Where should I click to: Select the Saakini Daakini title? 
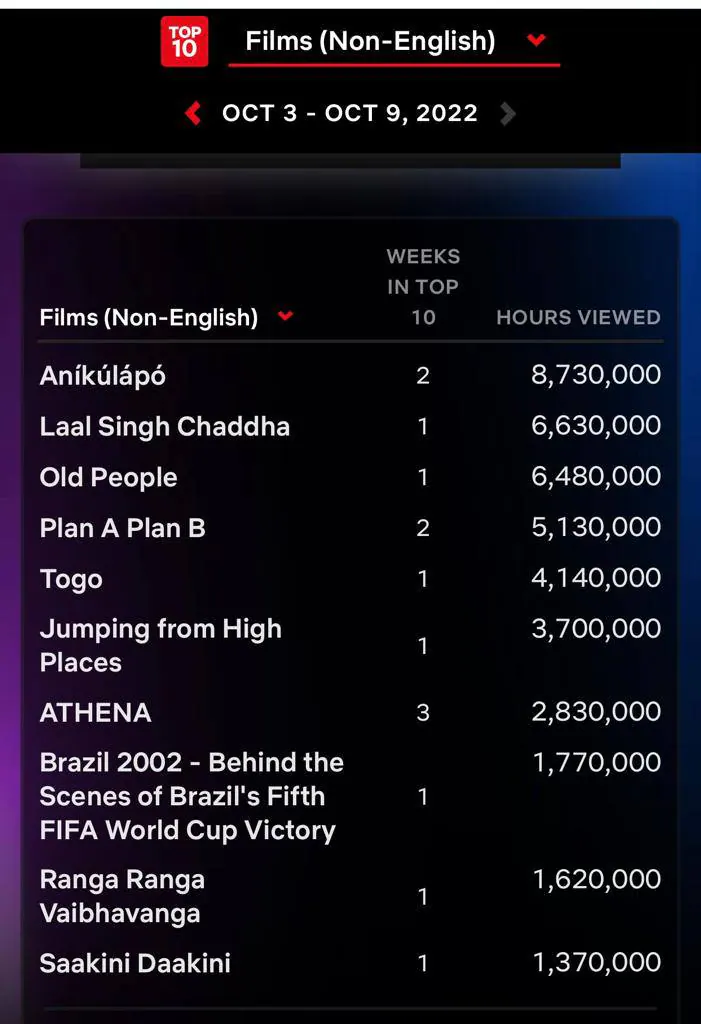(135, 963)
